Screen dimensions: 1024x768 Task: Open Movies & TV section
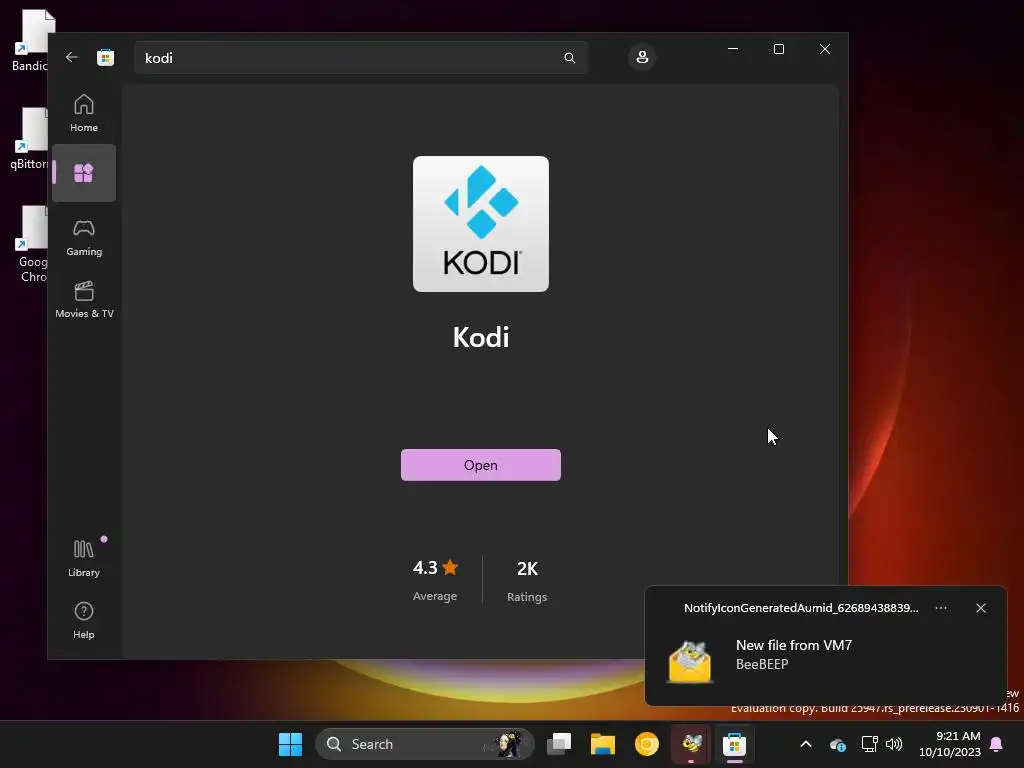coord(84,299)
